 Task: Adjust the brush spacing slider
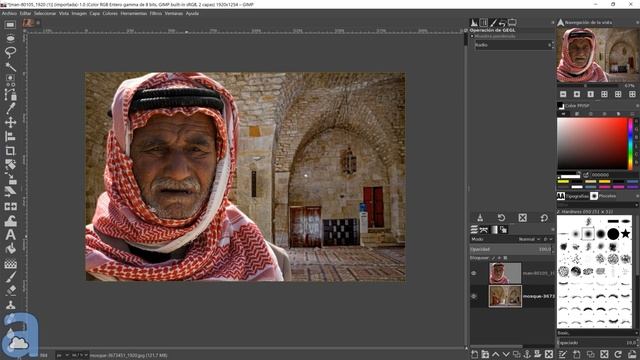(x=597, y=343)
